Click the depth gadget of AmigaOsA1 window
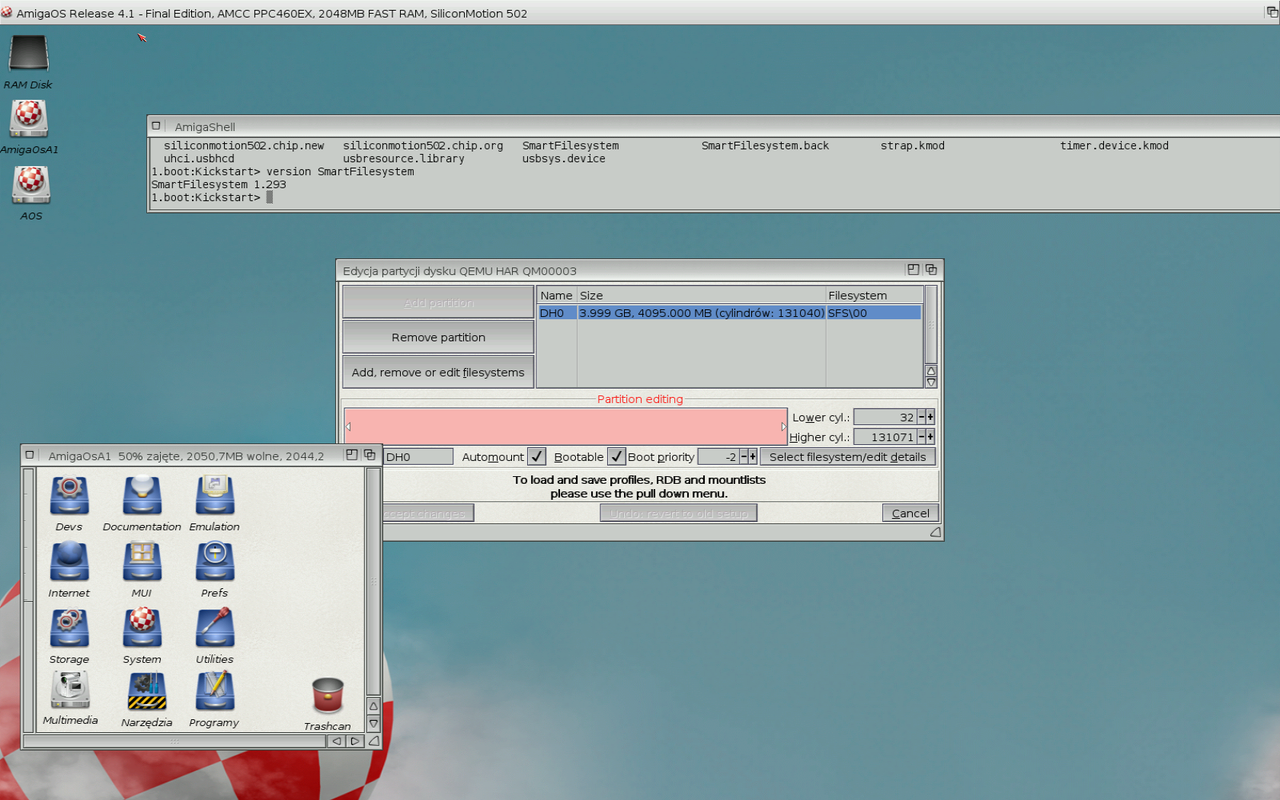1280x800 pixels. (x=370, y=455)
